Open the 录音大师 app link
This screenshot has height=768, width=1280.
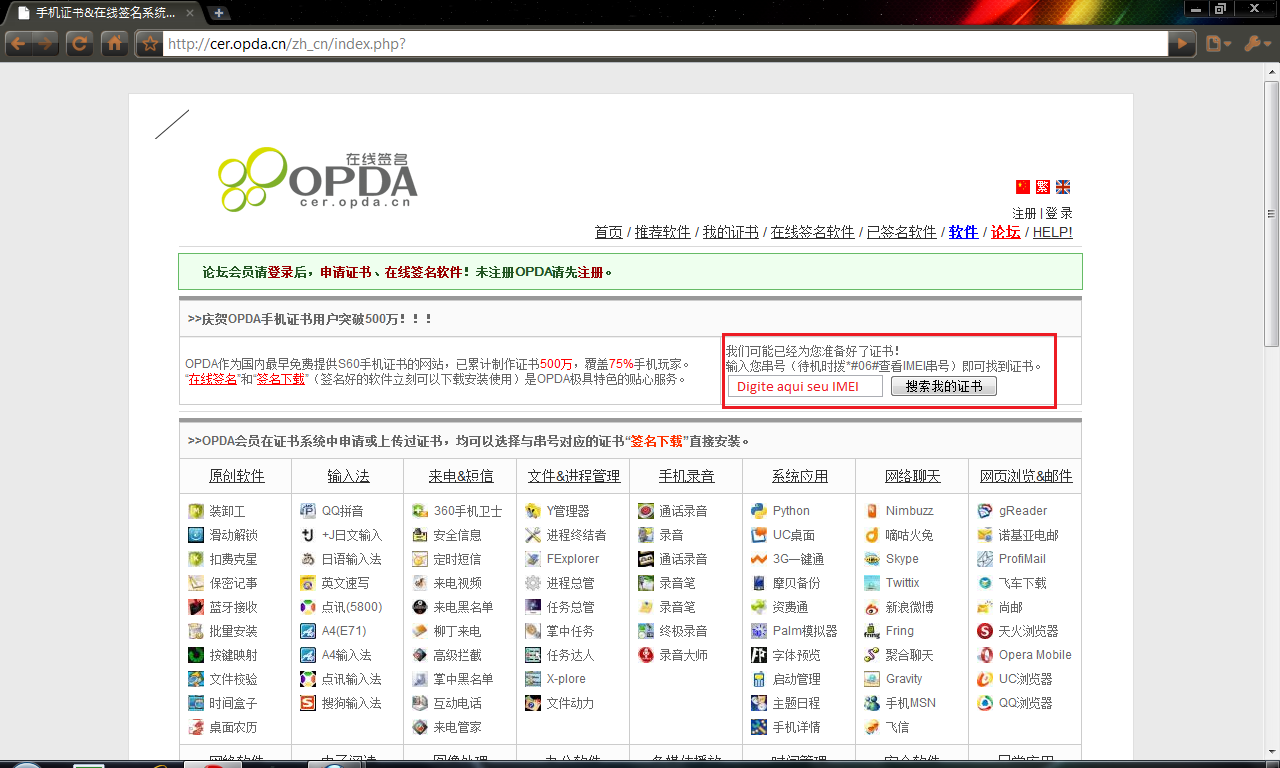[683, 655]
